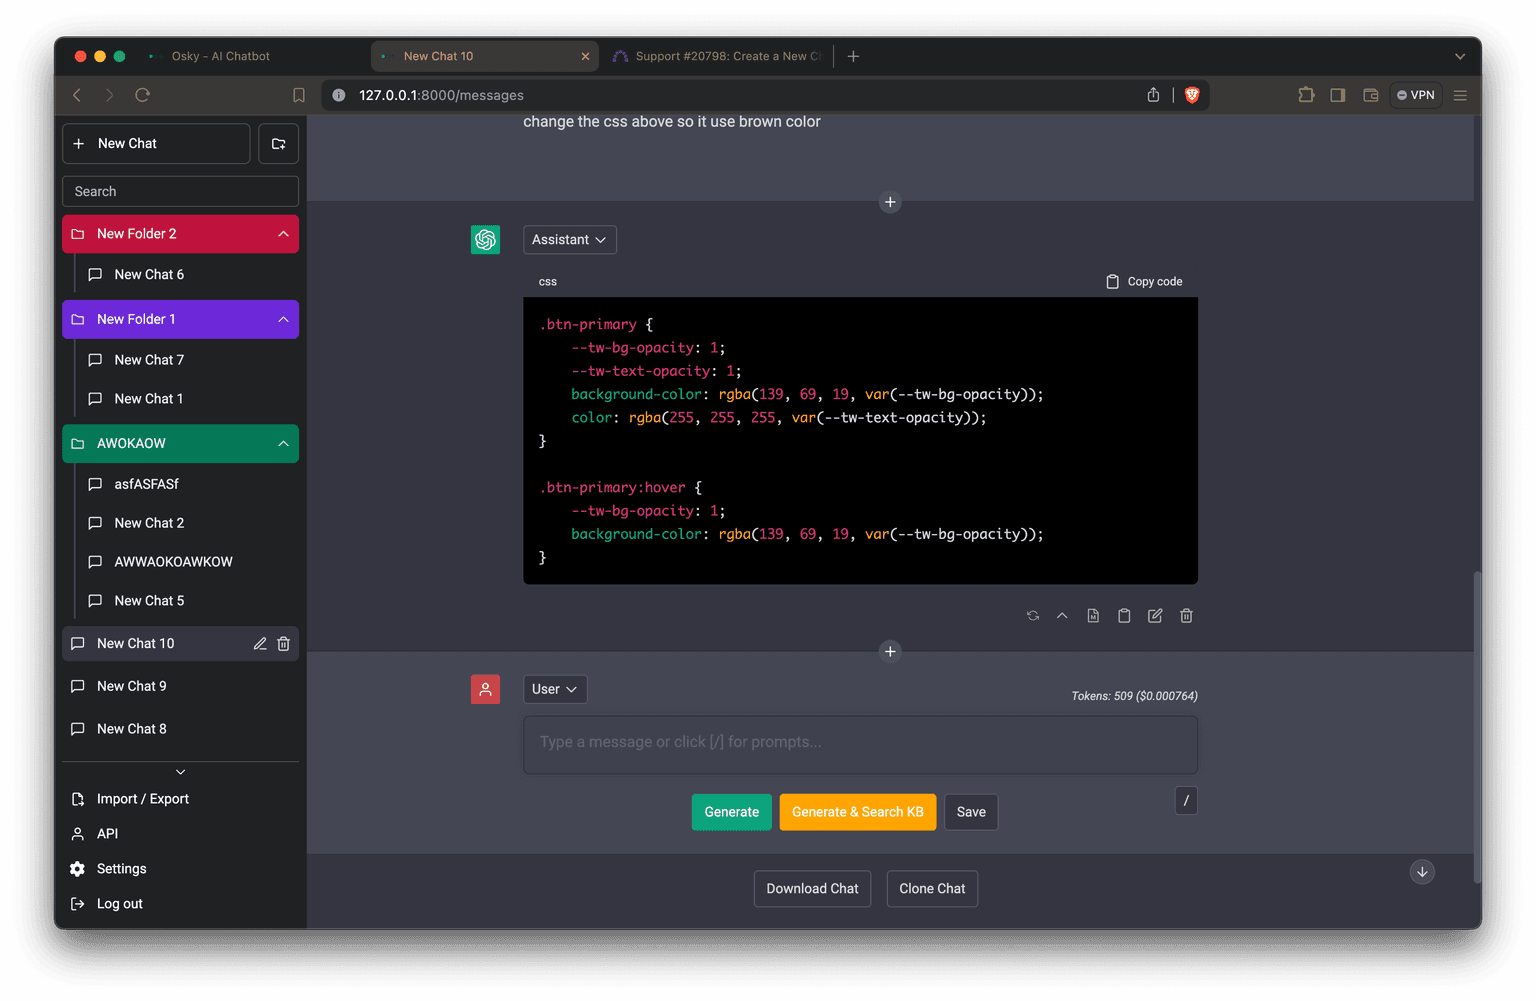
Task: Open the Copy code icon on the code block
Action: click(1143, 281)
